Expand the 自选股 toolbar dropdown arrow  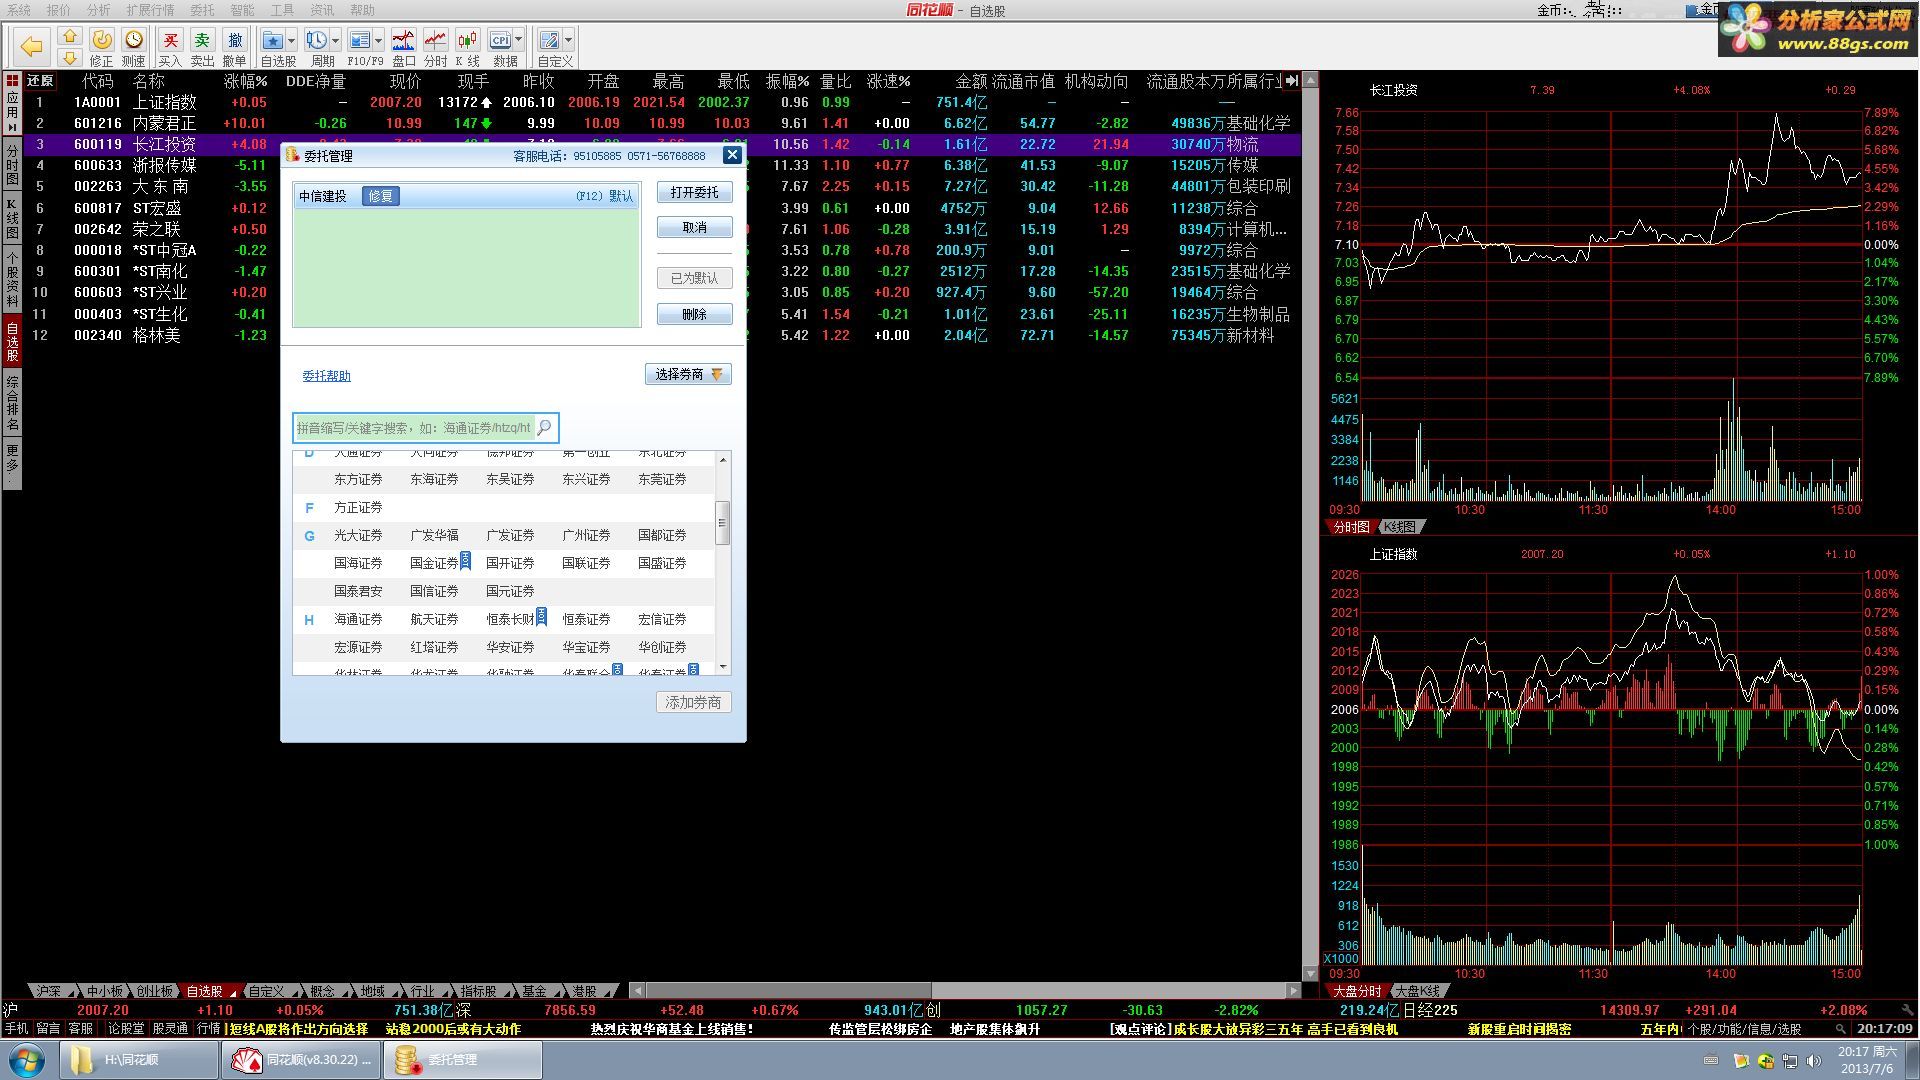point(291,40)
